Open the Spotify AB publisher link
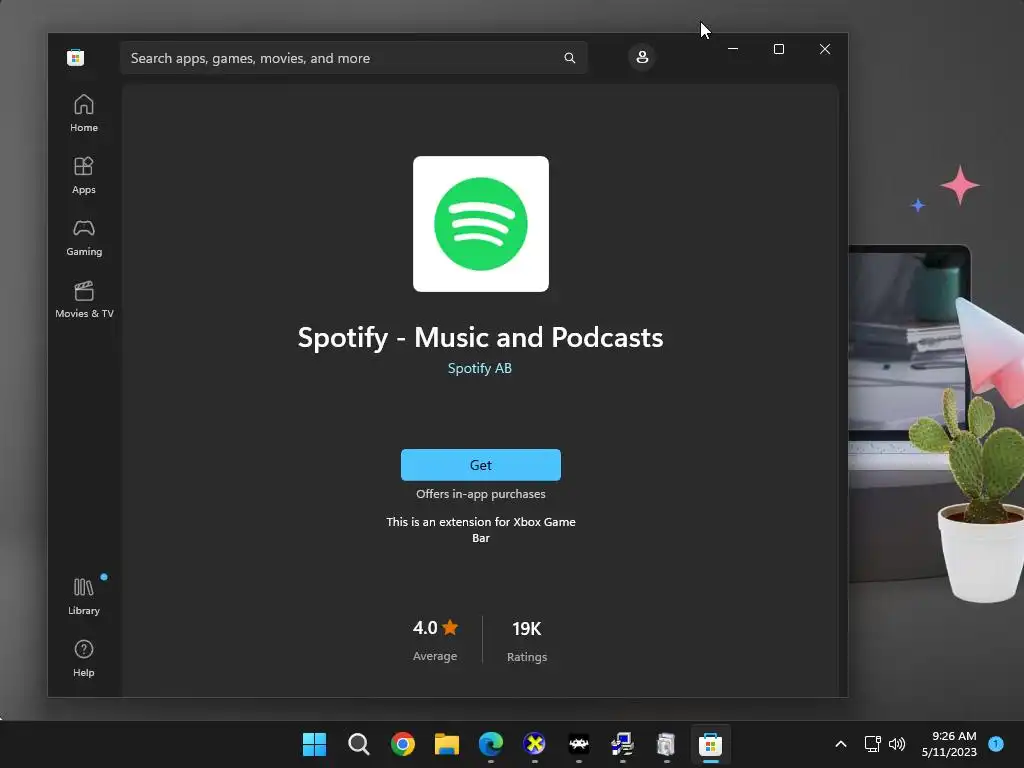The height and width of the screenshot is (768, 1024). 480,368
